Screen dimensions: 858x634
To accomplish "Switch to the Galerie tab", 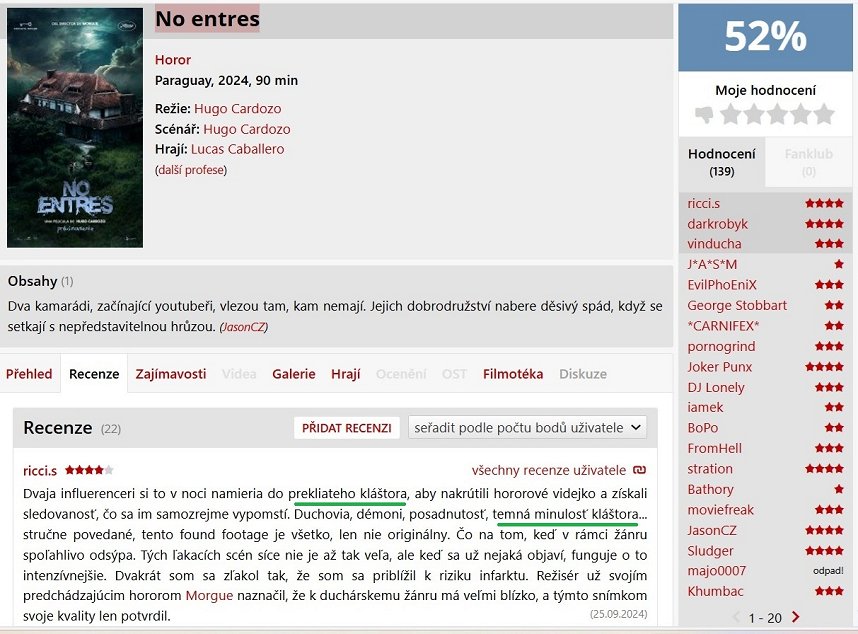I will (x=293, y=374).
